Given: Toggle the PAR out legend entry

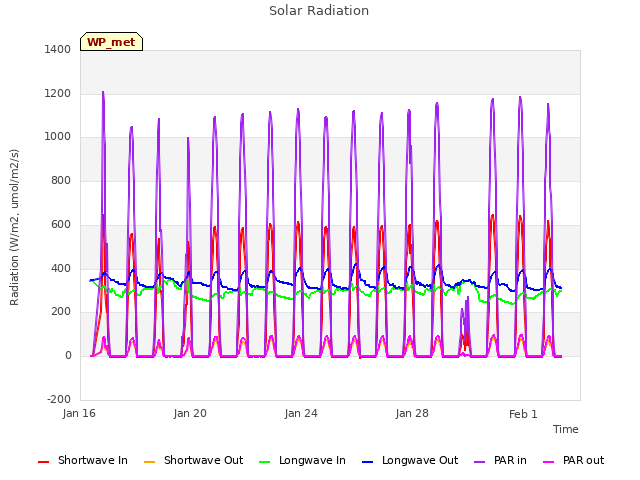Looking at the screenshot, I should pos(574,460).
